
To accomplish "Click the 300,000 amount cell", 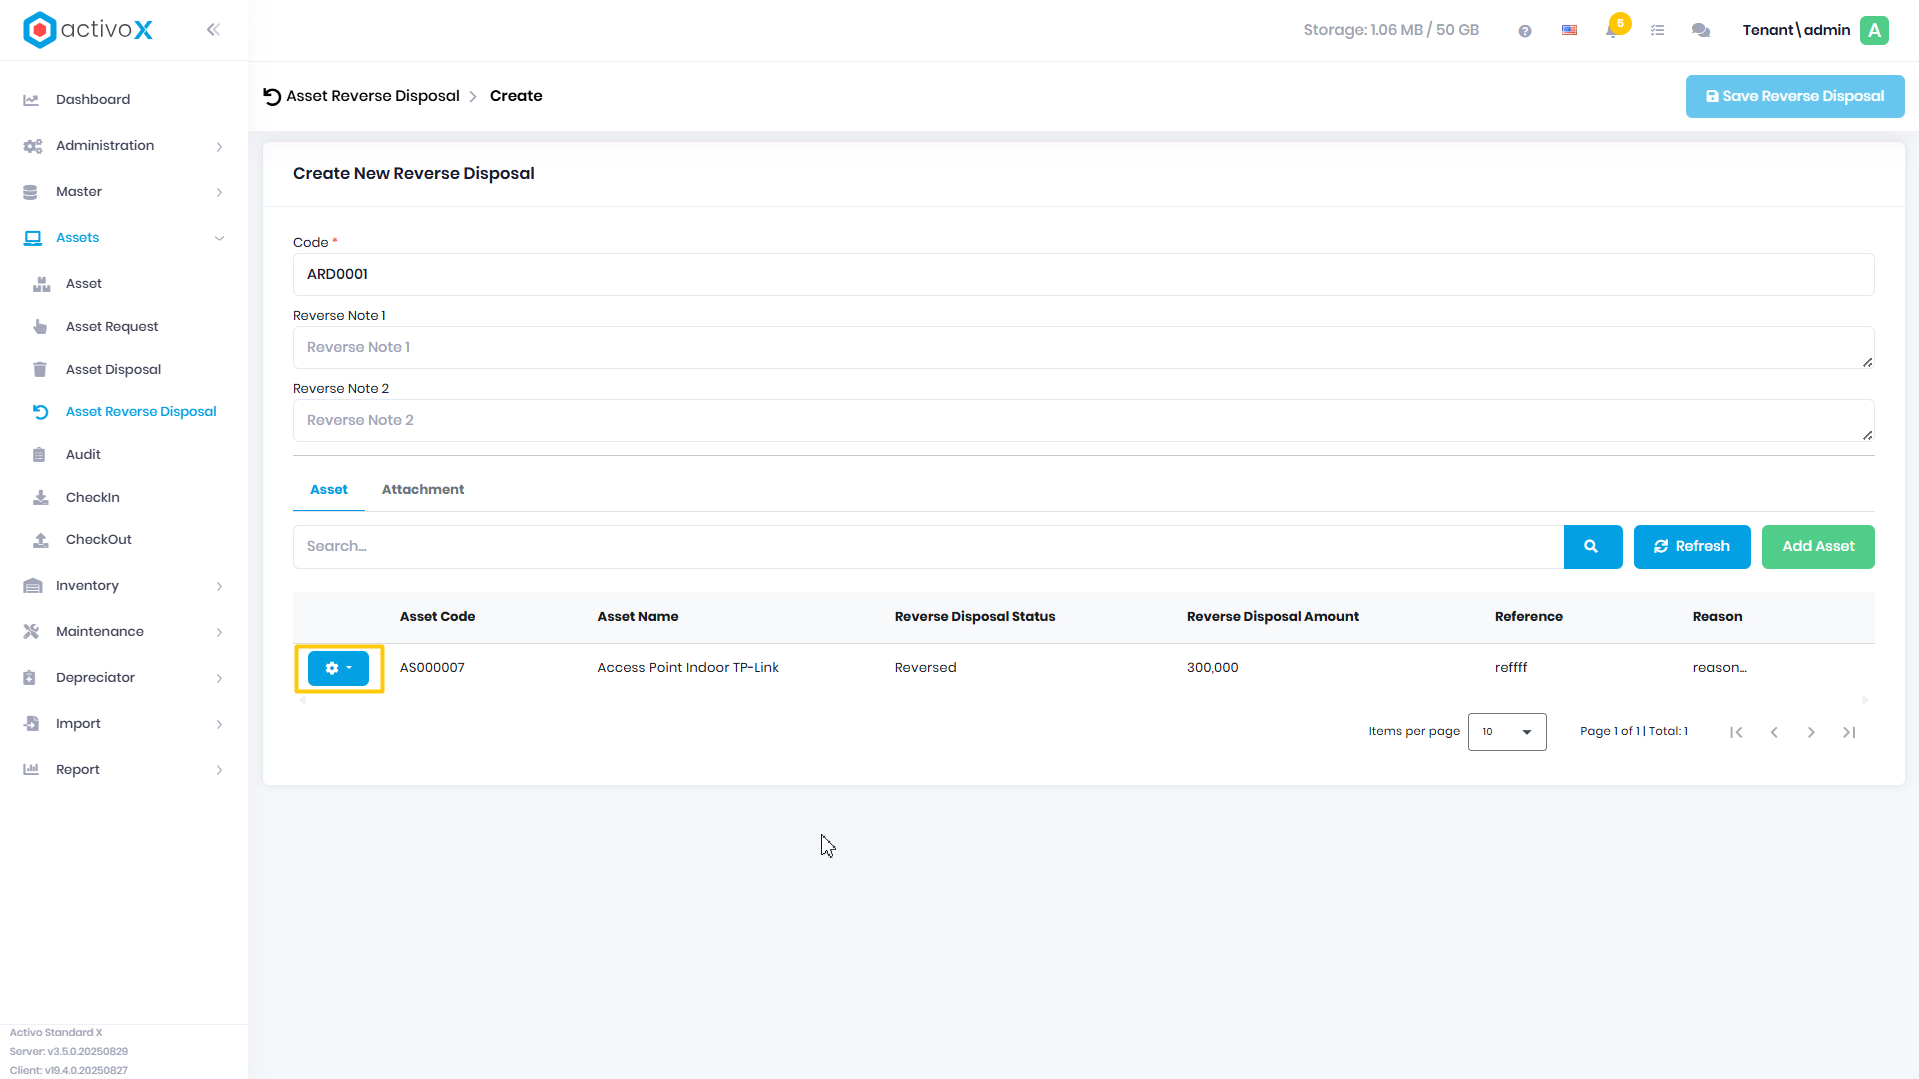I will click(1212, 668).
